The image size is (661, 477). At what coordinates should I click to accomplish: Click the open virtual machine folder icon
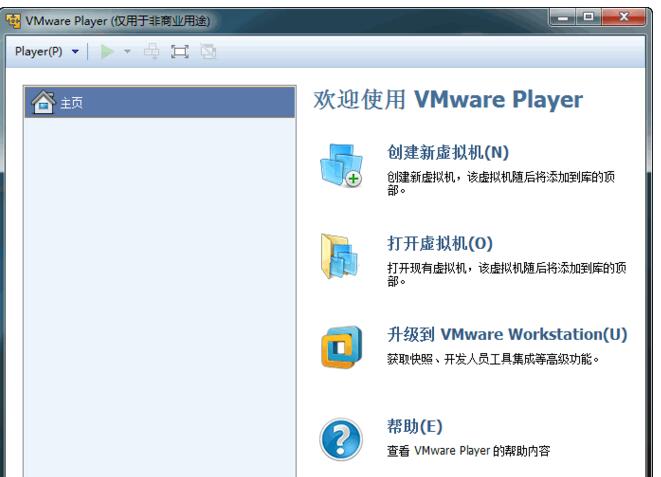(339, 256)
